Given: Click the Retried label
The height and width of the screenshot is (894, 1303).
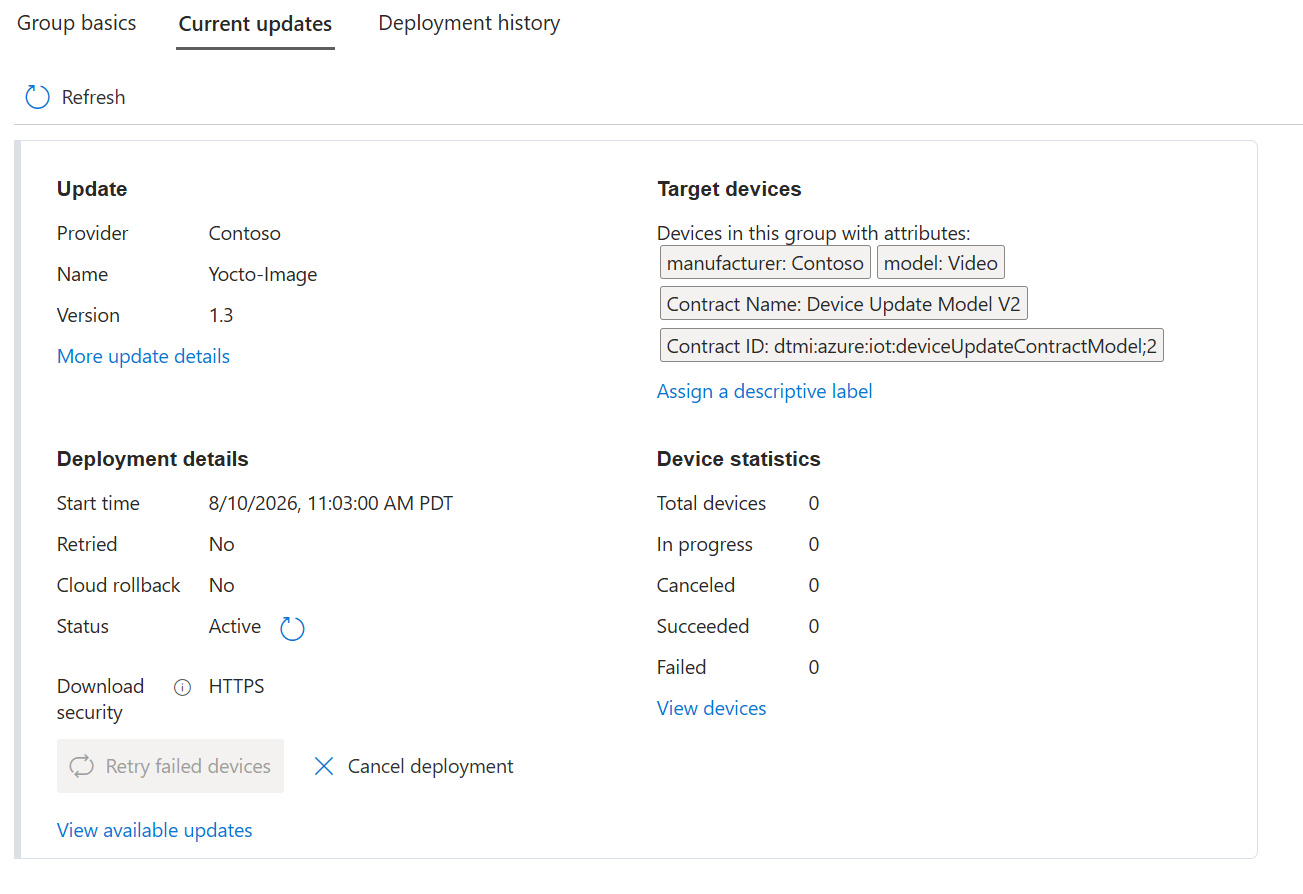Looking at the screenshot, I should point(87,544).
